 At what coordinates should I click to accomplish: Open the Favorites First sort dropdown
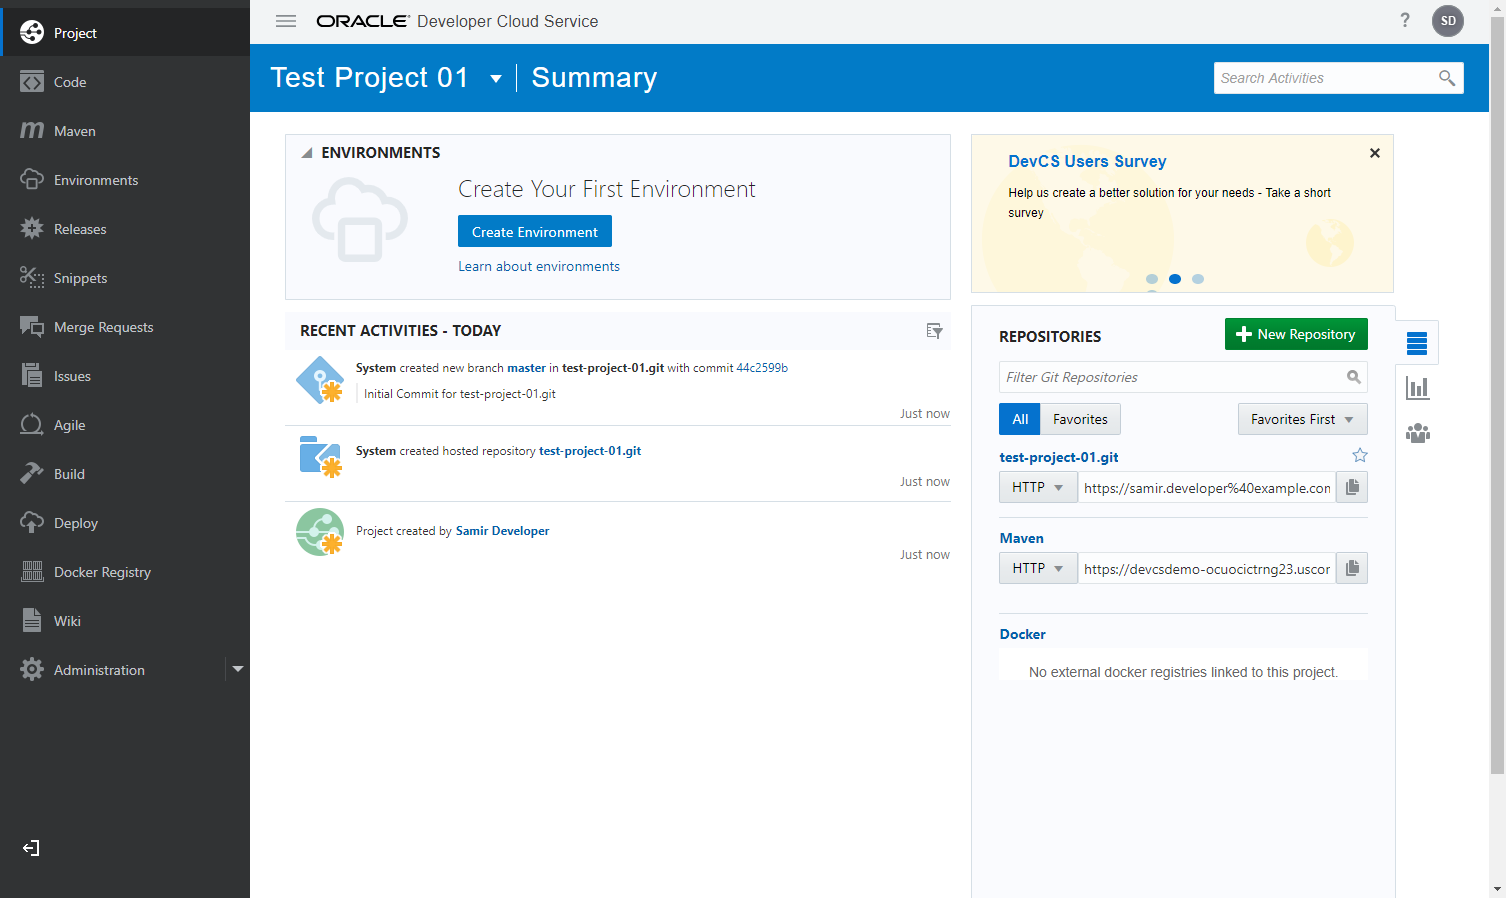coord(1302,419)
